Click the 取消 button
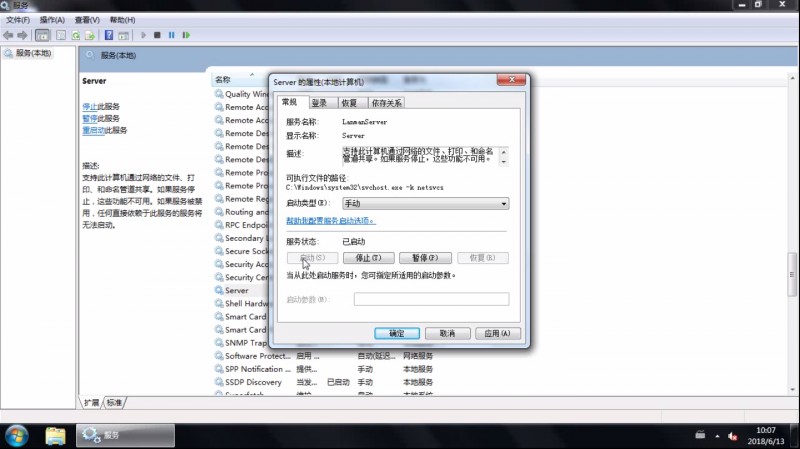 (x=447, y=334)
